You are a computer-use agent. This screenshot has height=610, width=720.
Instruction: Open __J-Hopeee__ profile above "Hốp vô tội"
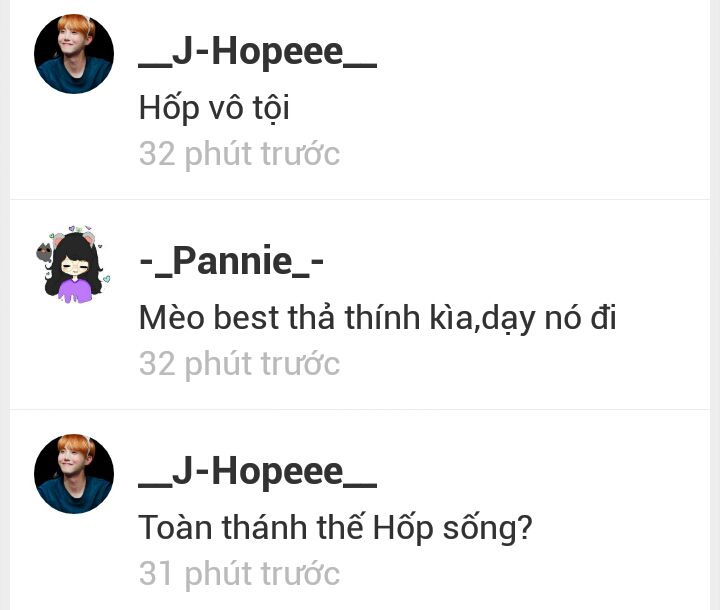(257, 52)
